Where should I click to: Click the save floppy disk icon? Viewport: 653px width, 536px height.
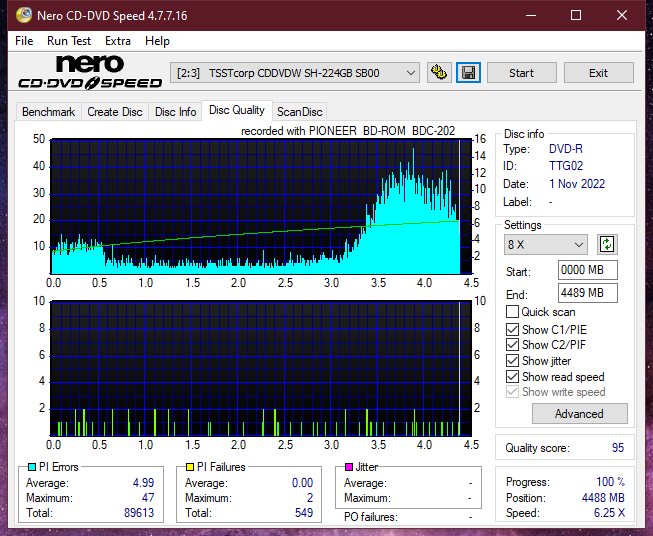tap(469, 73)
